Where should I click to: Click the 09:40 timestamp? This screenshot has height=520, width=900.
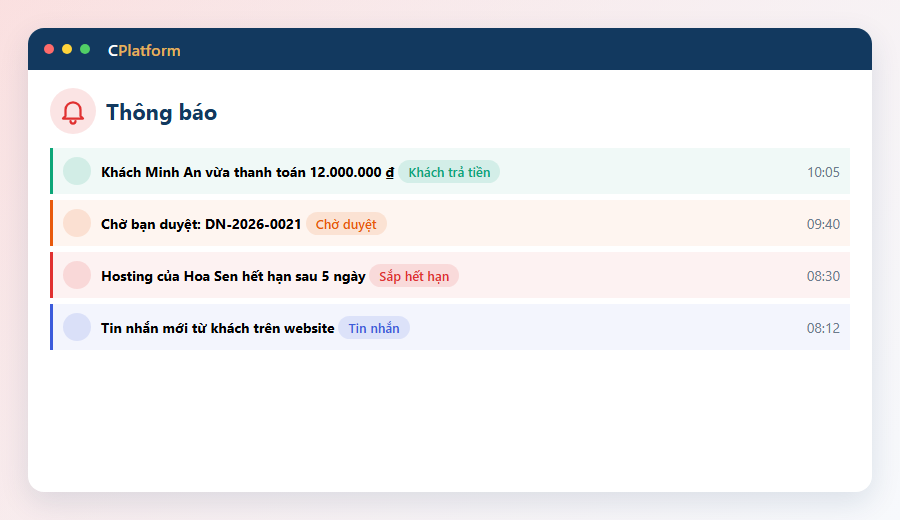pyautogui.click(x=823, y=224)
